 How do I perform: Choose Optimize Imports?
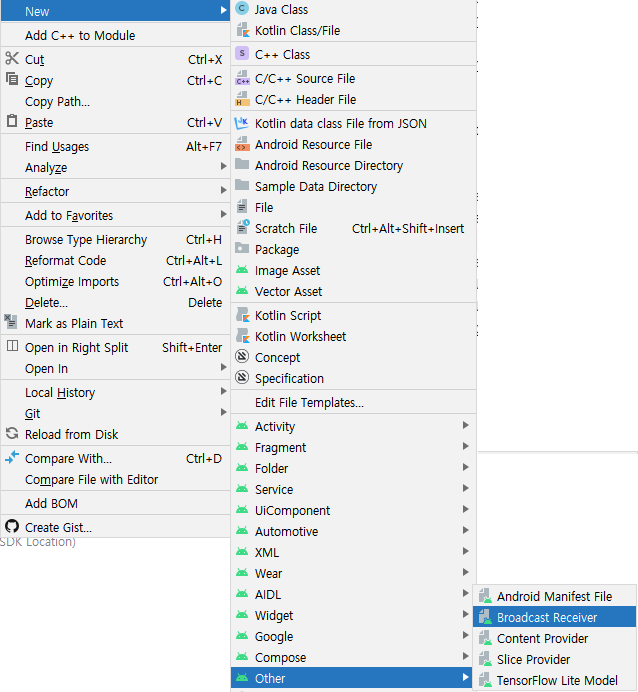click(116, 282)
